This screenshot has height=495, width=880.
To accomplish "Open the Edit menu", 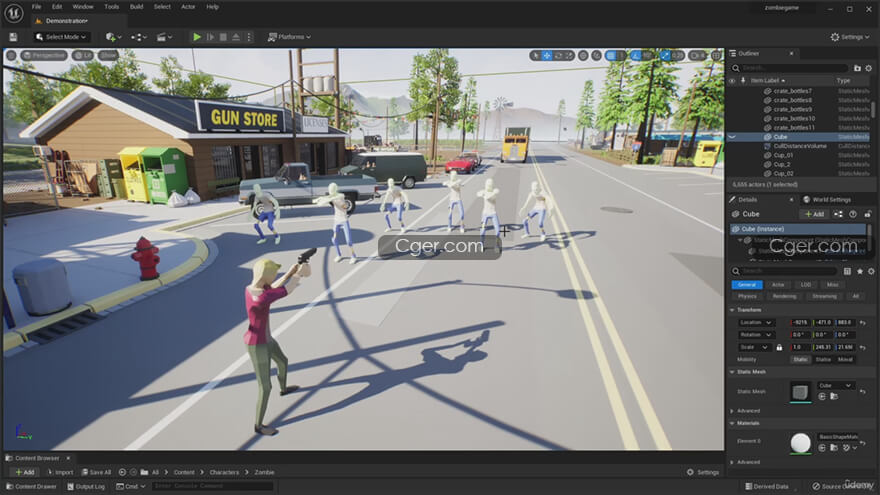I will point(57,7).
